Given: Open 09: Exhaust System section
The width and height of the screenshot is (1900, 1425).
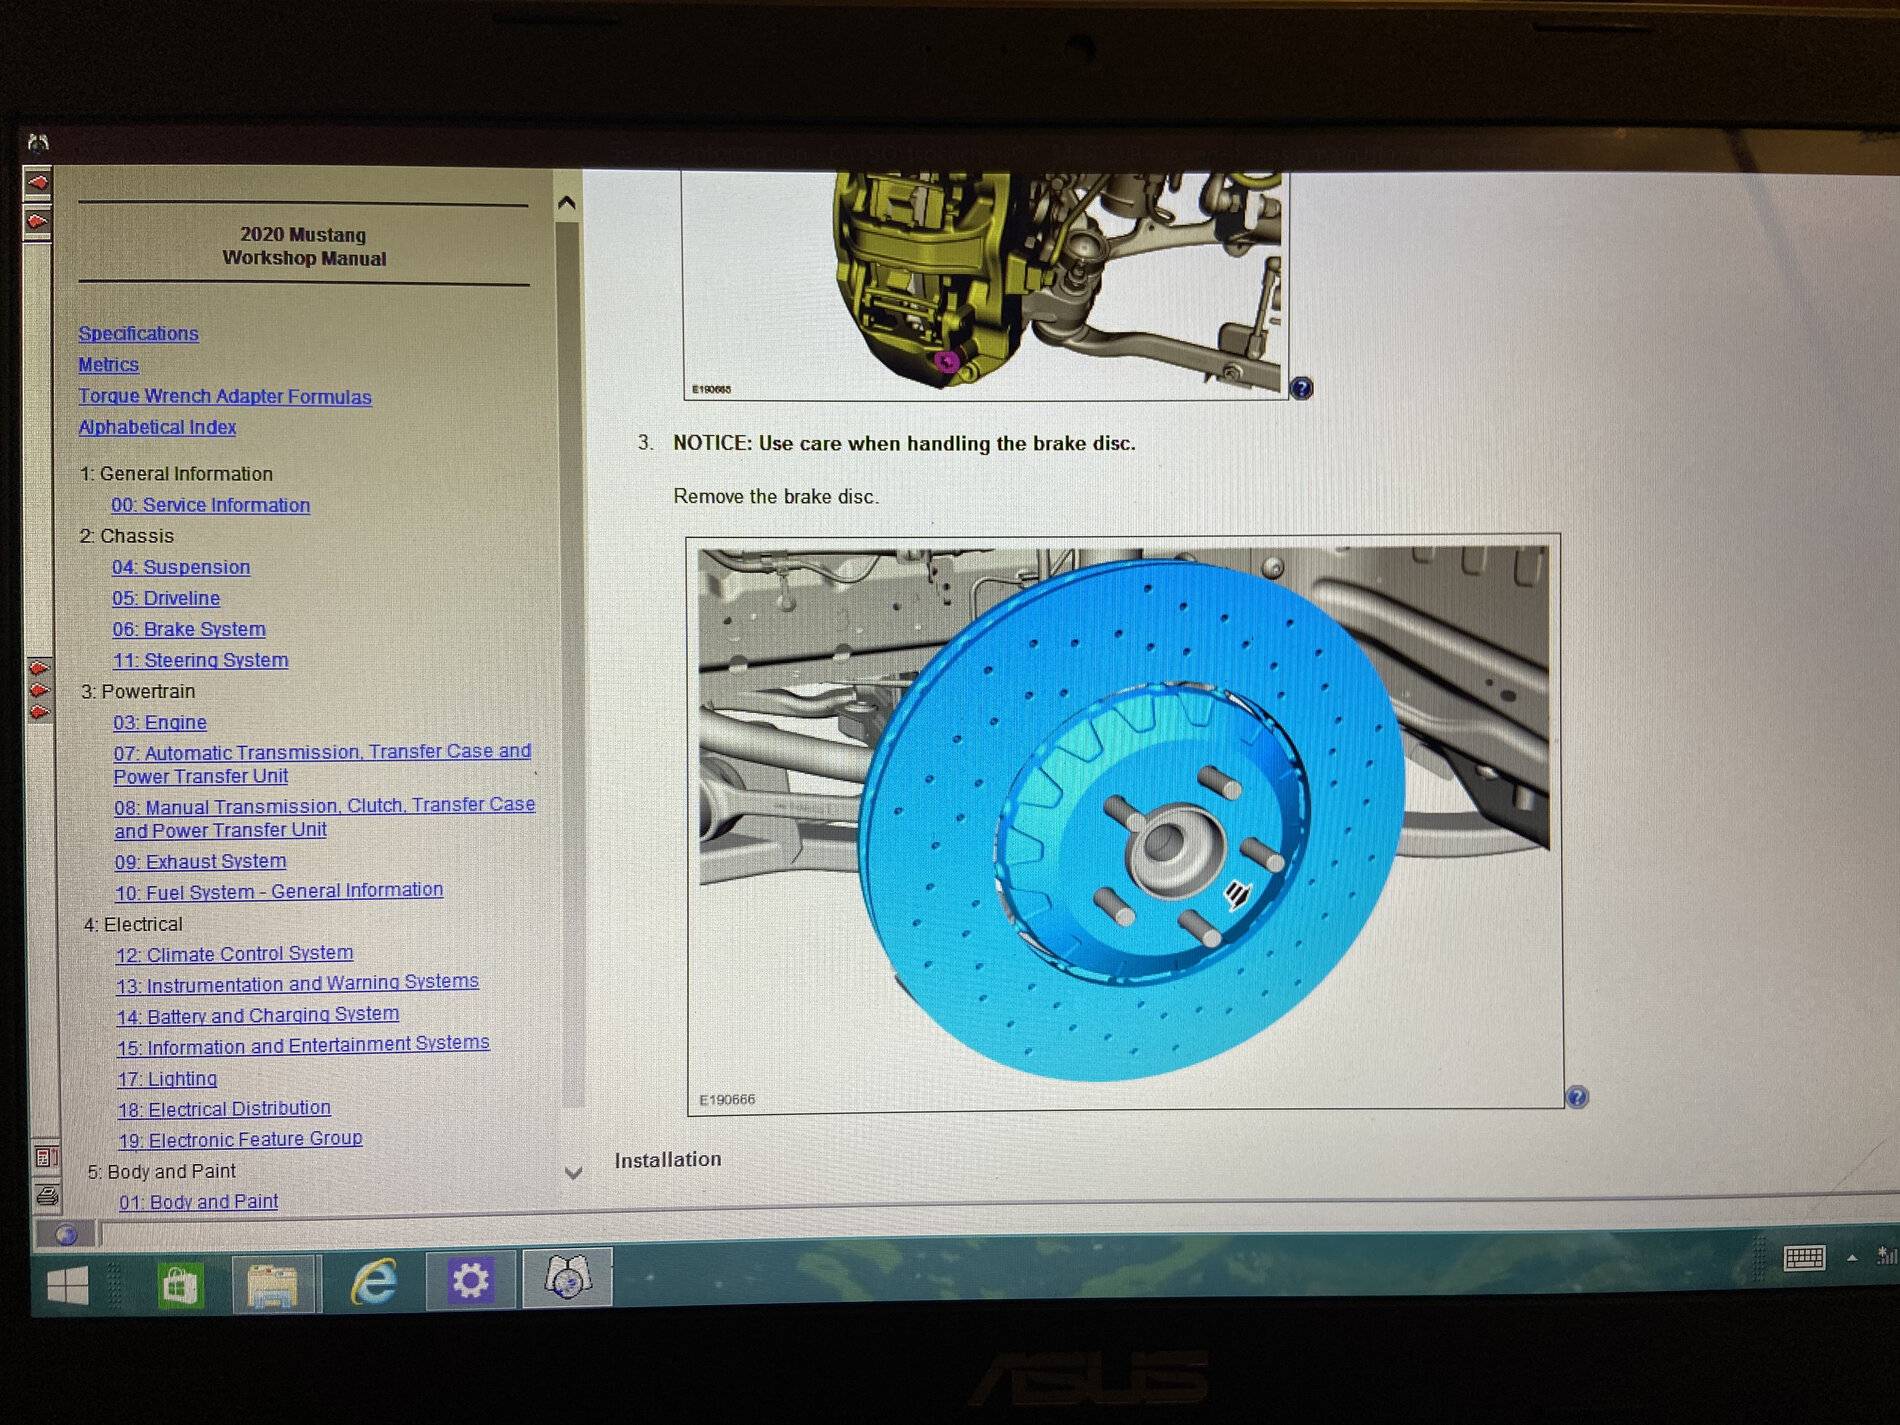Looking at the screenshot, I should (x=200, y=861).
